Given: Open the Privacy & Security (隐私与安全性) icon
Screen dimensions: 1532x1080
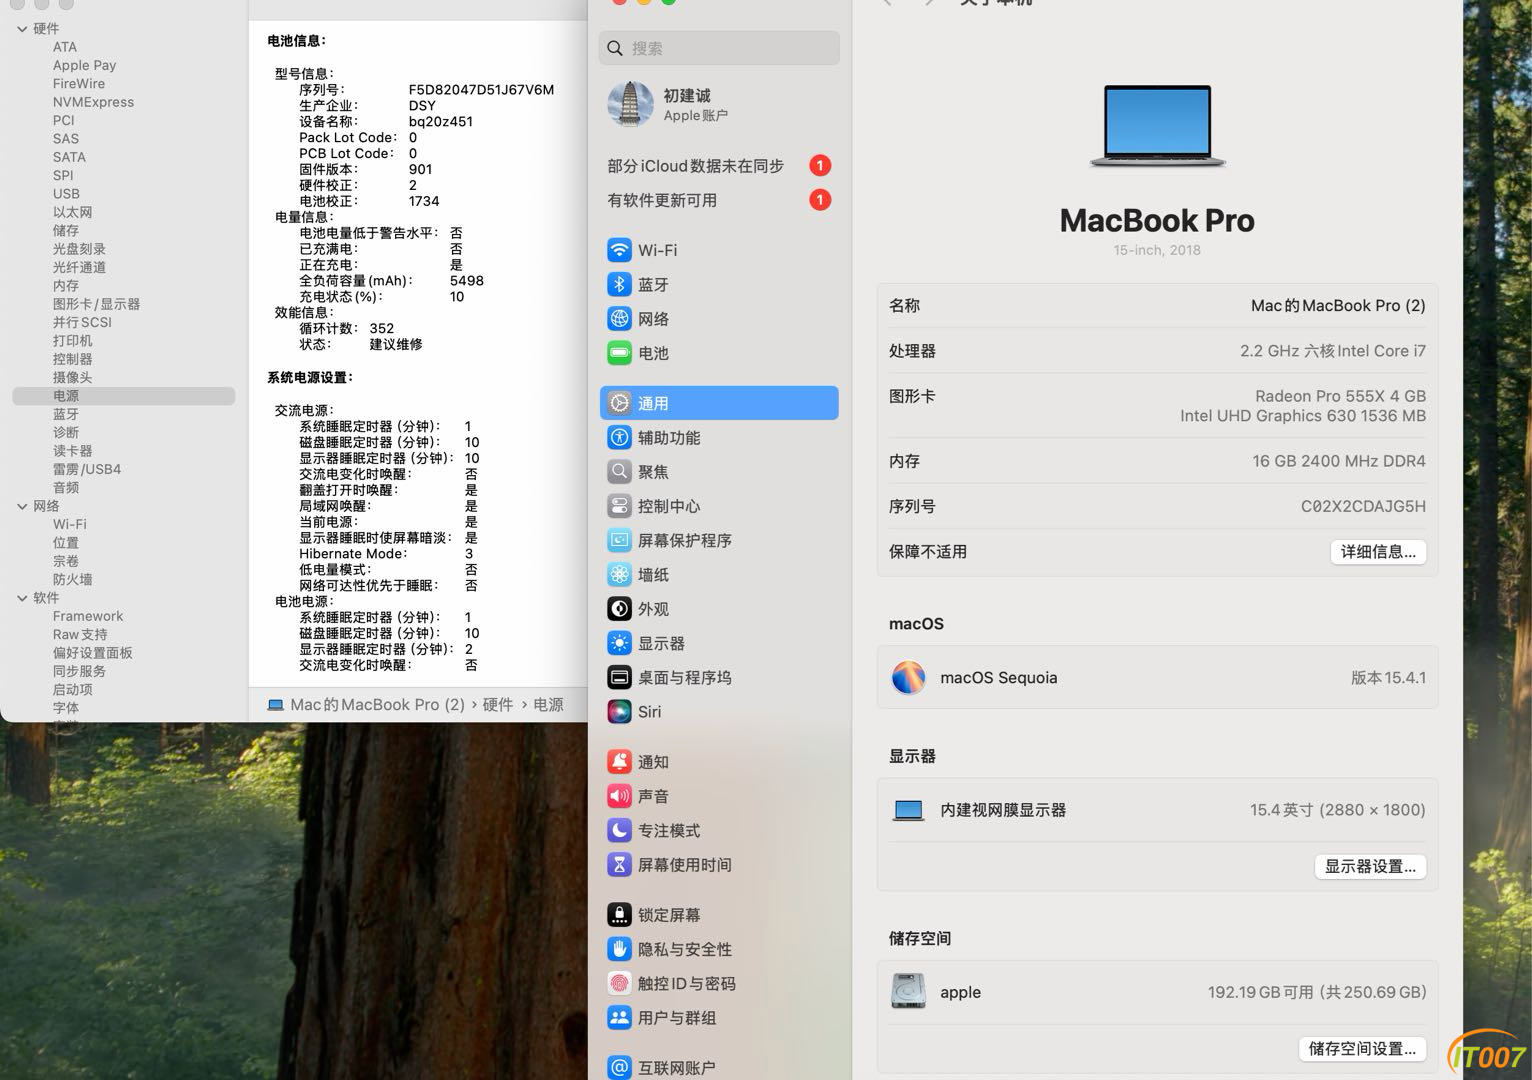Looking at the screenshot, I should coord(619,949).
